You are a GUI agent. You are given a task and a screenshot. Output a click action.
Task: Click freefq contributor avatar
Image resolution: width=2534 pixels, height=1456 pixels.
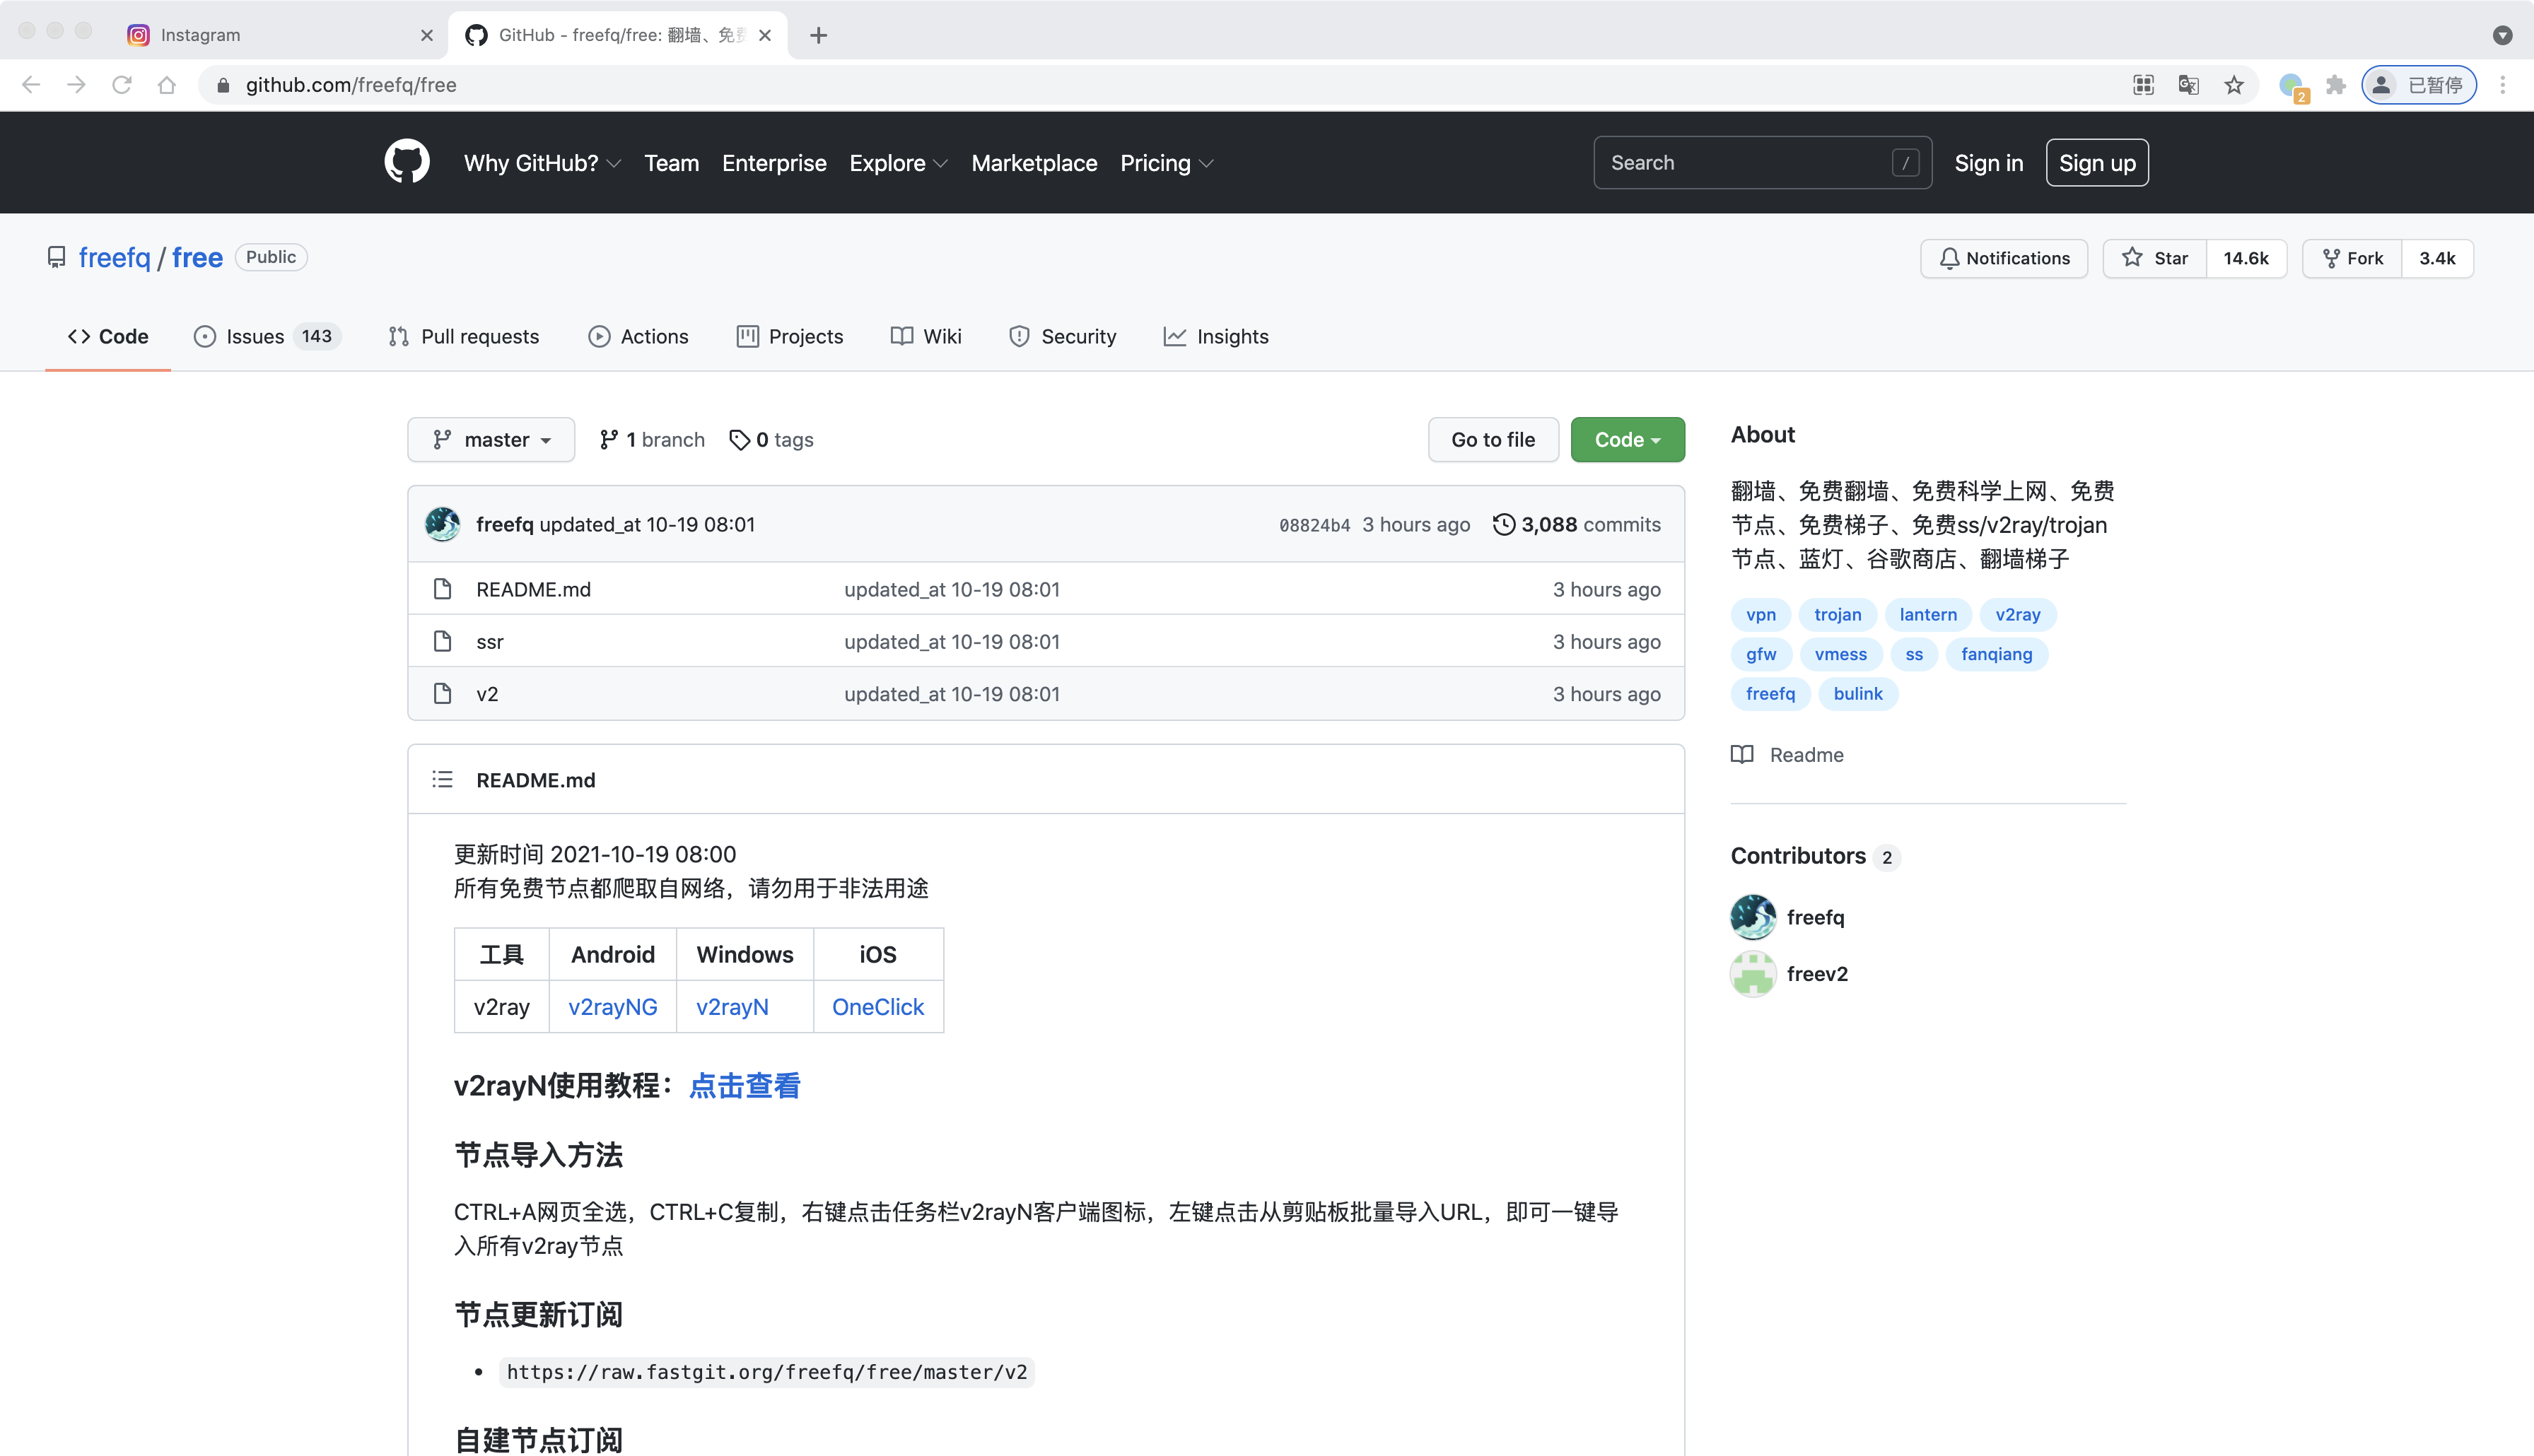click(x=1753, y=917)
